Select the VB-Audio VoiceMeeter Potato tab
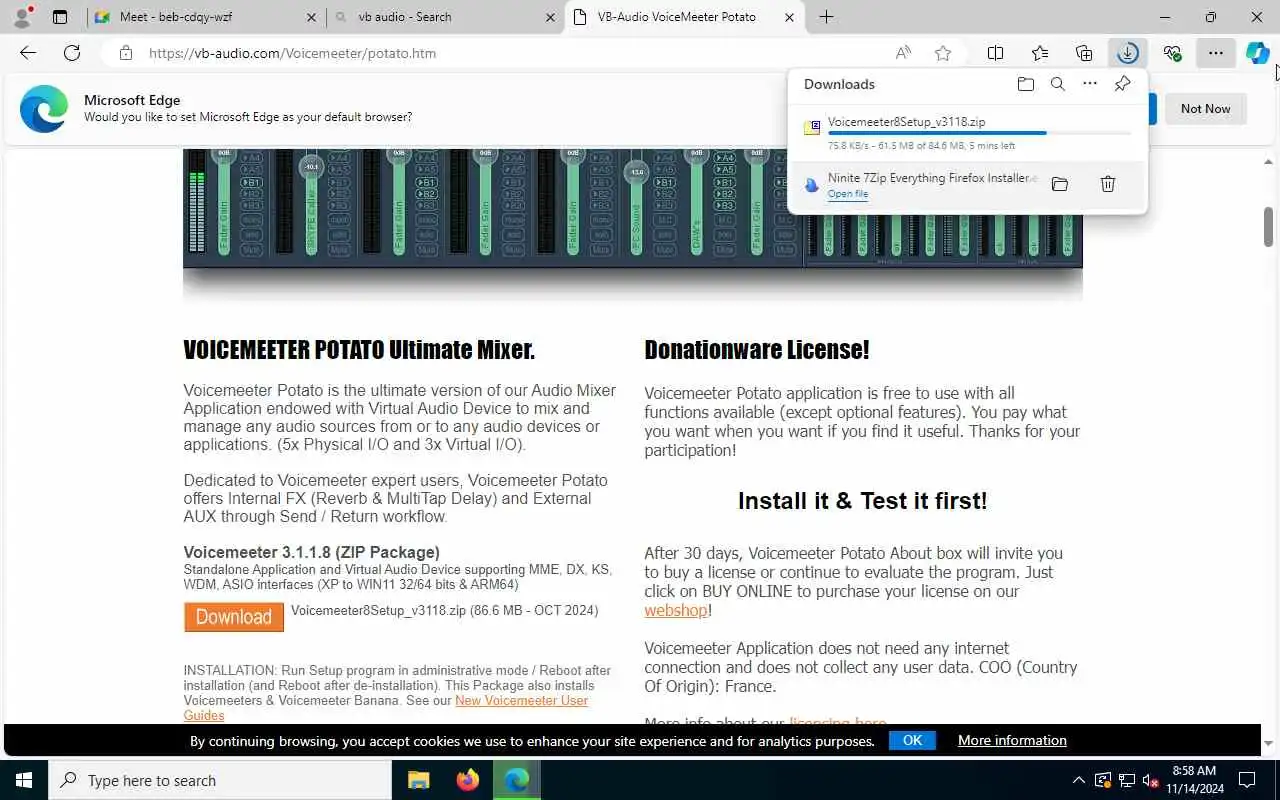Image resolution: width=1280 pixels, height=800 pixels. pos(685,17)
